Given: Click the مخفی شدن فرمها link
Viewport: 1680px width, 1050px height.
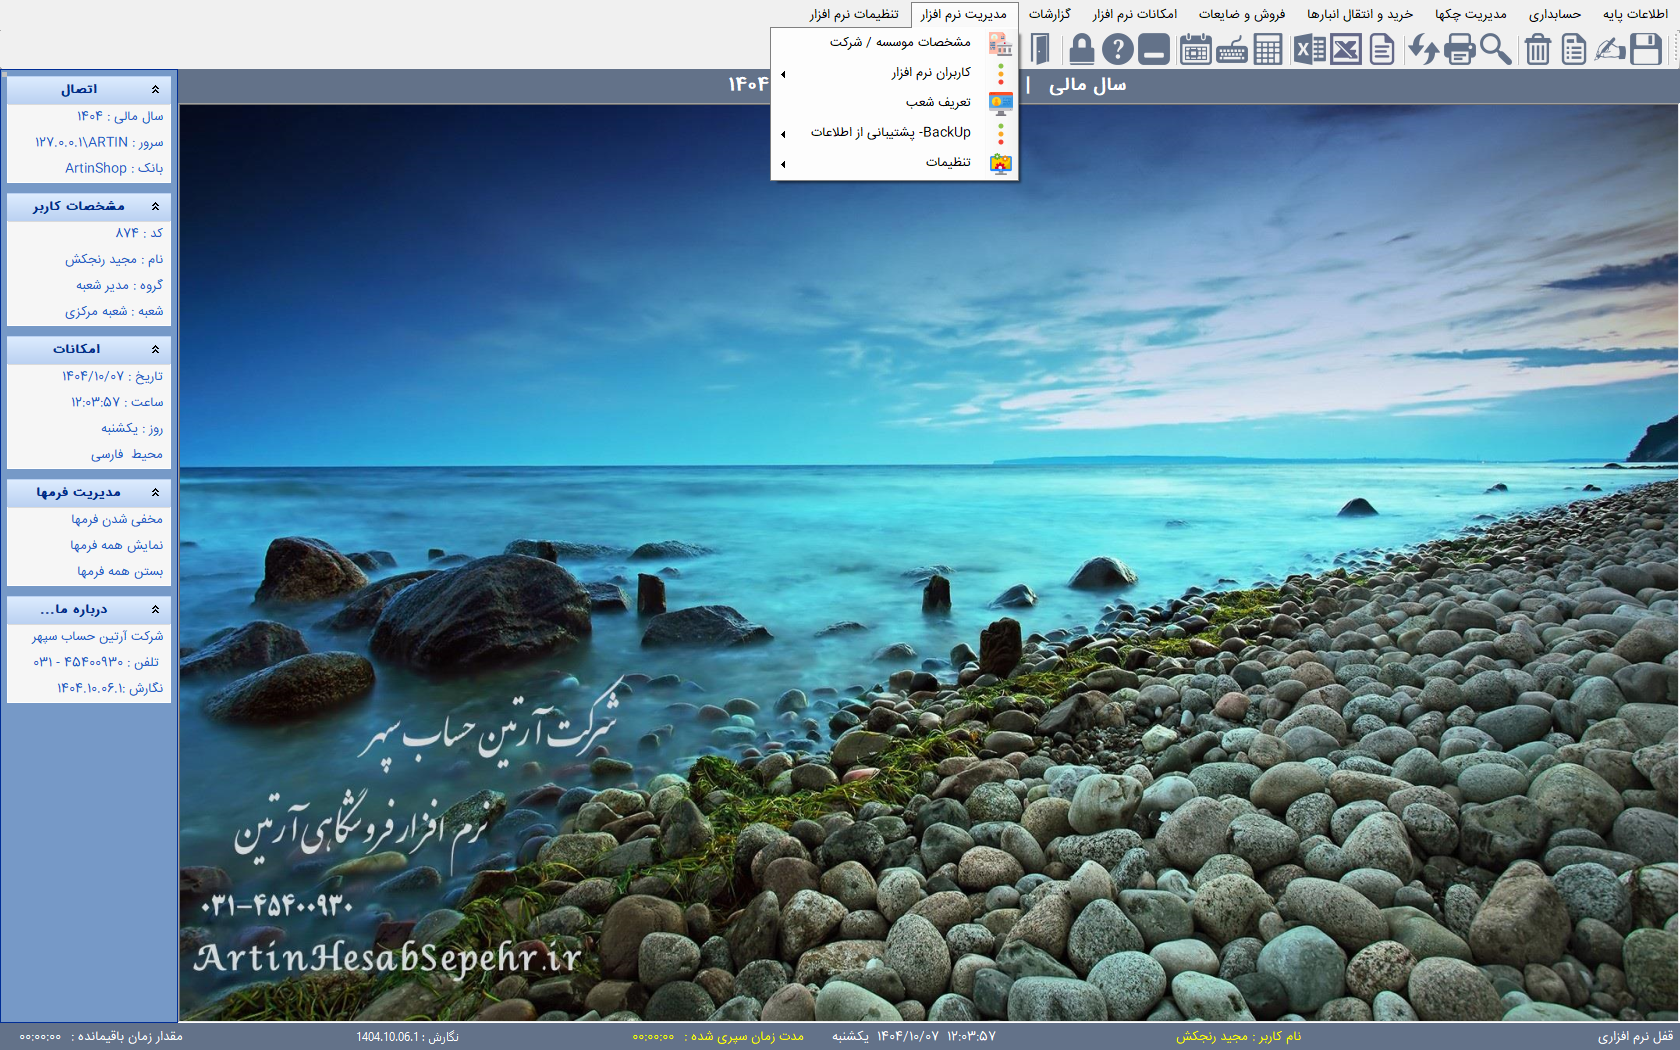Looking at the screenshot, I should click(117, 520).
